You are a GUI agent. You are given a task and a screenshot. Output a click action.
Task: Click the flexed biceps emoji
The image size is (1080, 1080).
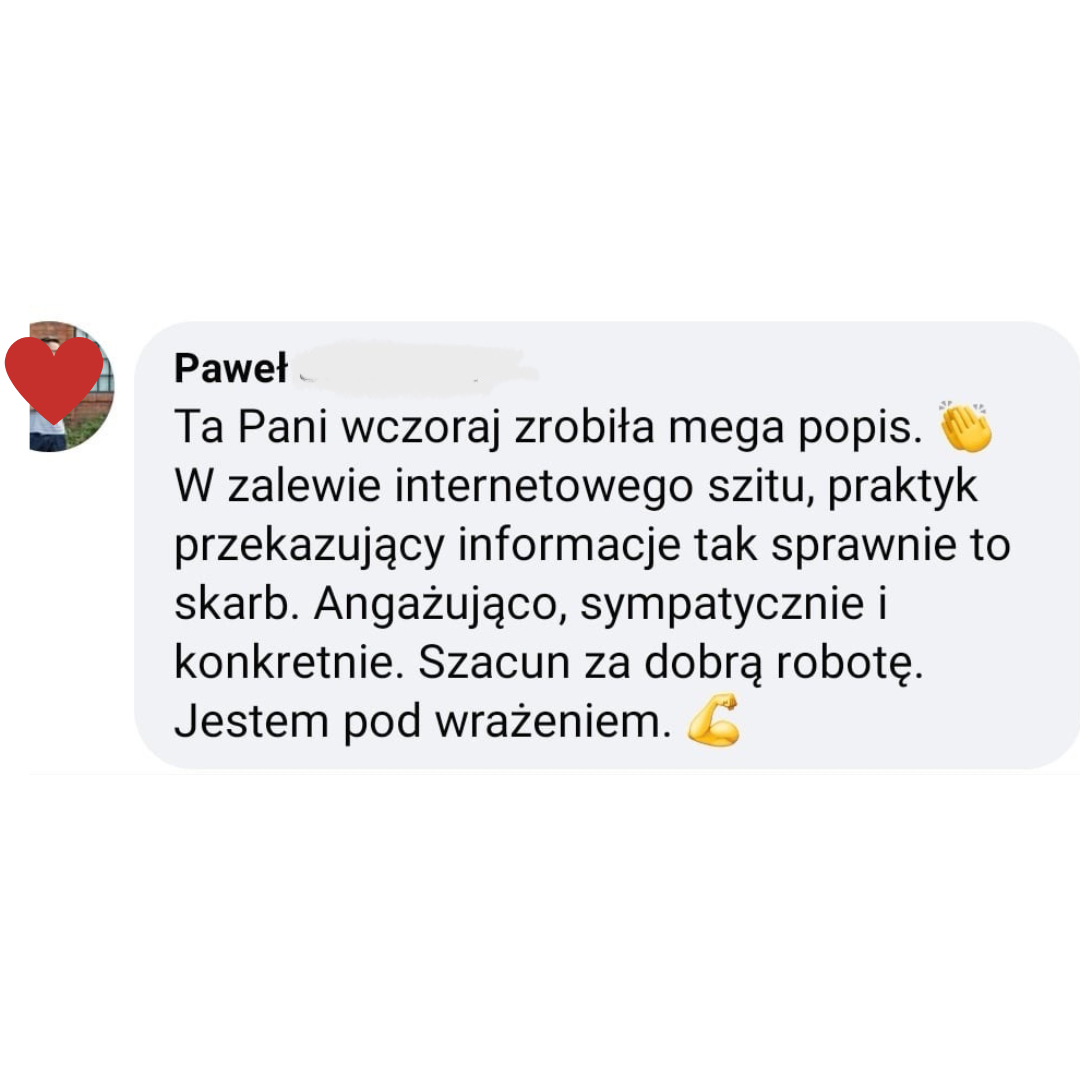(x=714, y=720)
